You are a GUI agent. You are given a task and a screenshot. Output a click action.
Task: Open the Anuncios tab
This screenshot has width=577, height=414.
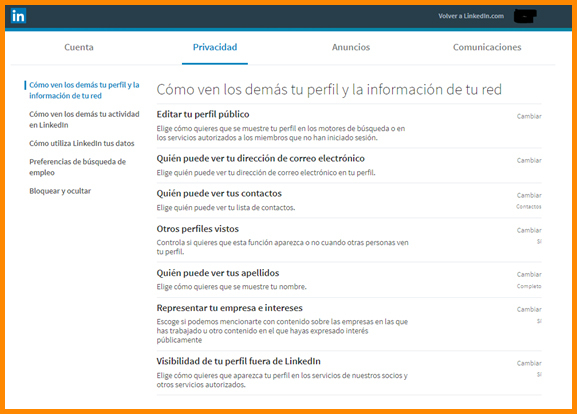[x=351, y=47]
